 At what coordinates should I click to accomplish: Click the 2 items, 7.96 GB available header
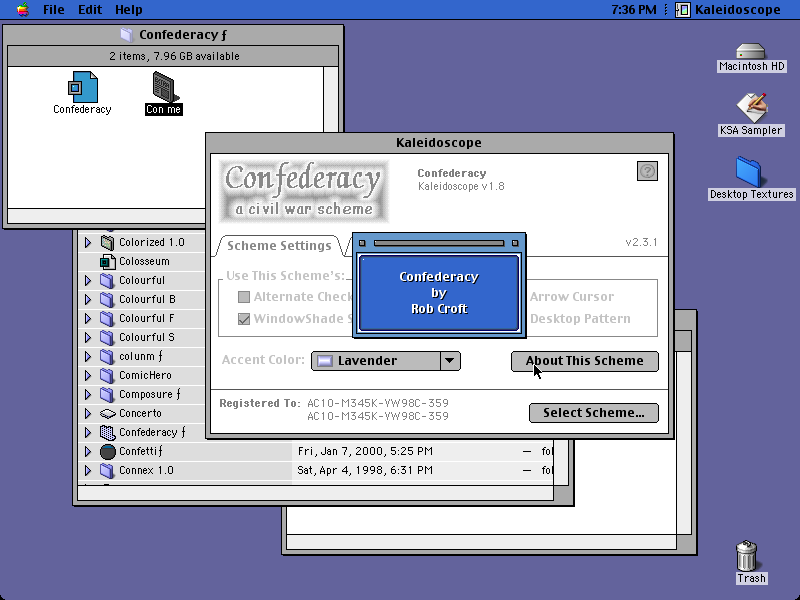pos(174,56)
